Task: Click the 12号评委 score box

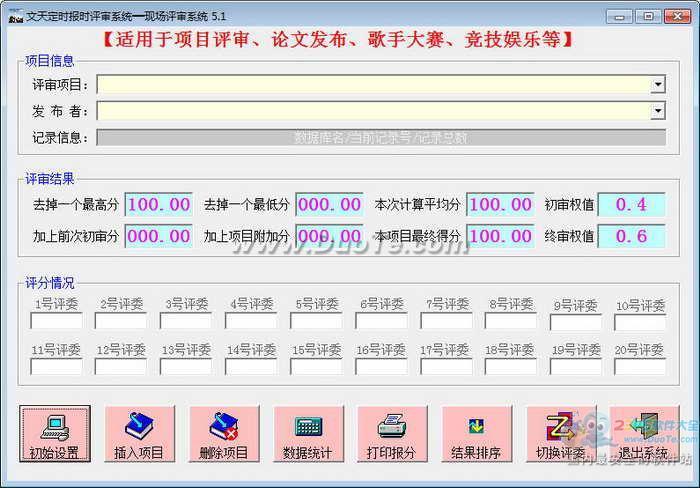Action: pos(121,367)
